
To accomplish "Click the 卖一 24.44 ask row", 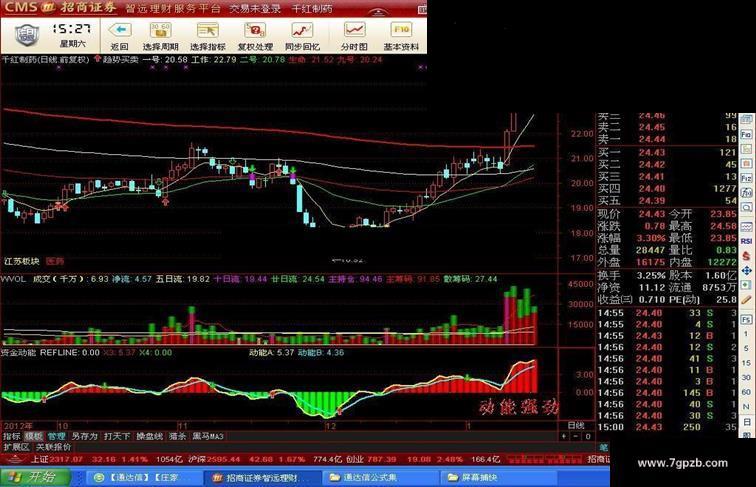I will click(x=667, y=139).
